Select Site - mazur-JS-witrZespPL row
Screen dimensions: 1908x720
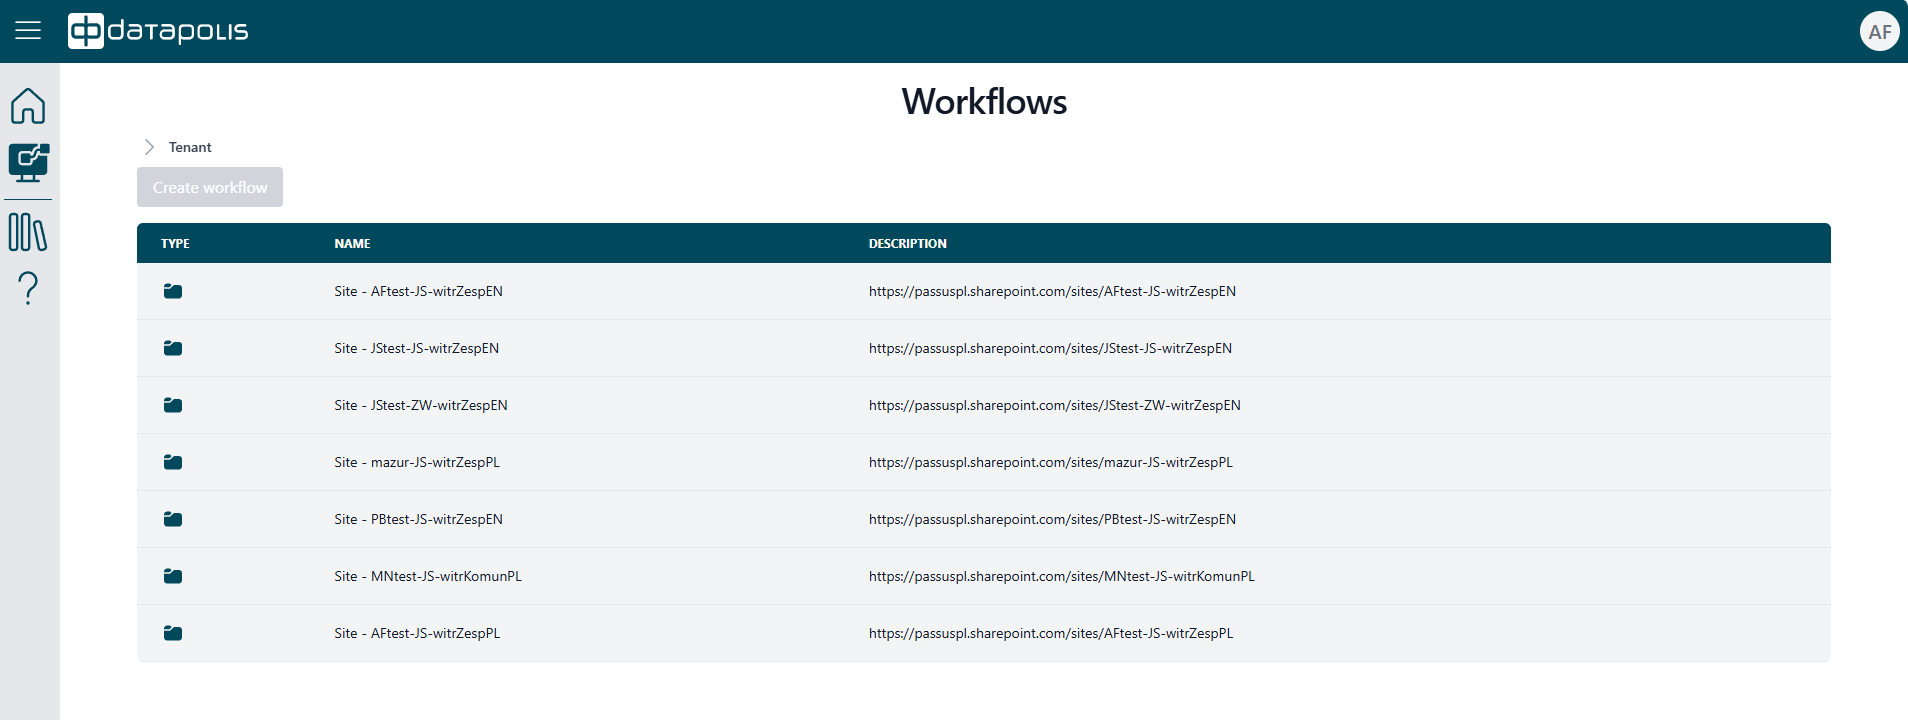[416, 462]
